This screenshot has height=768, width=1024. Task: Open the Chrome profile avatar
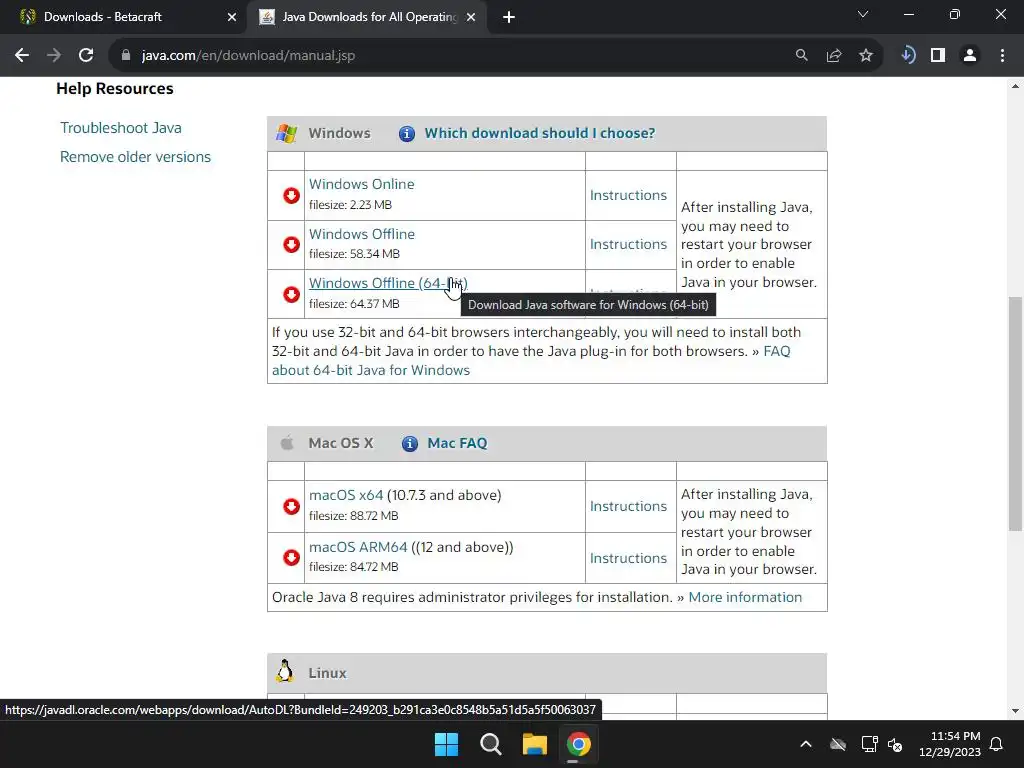[x=970, y=56]
